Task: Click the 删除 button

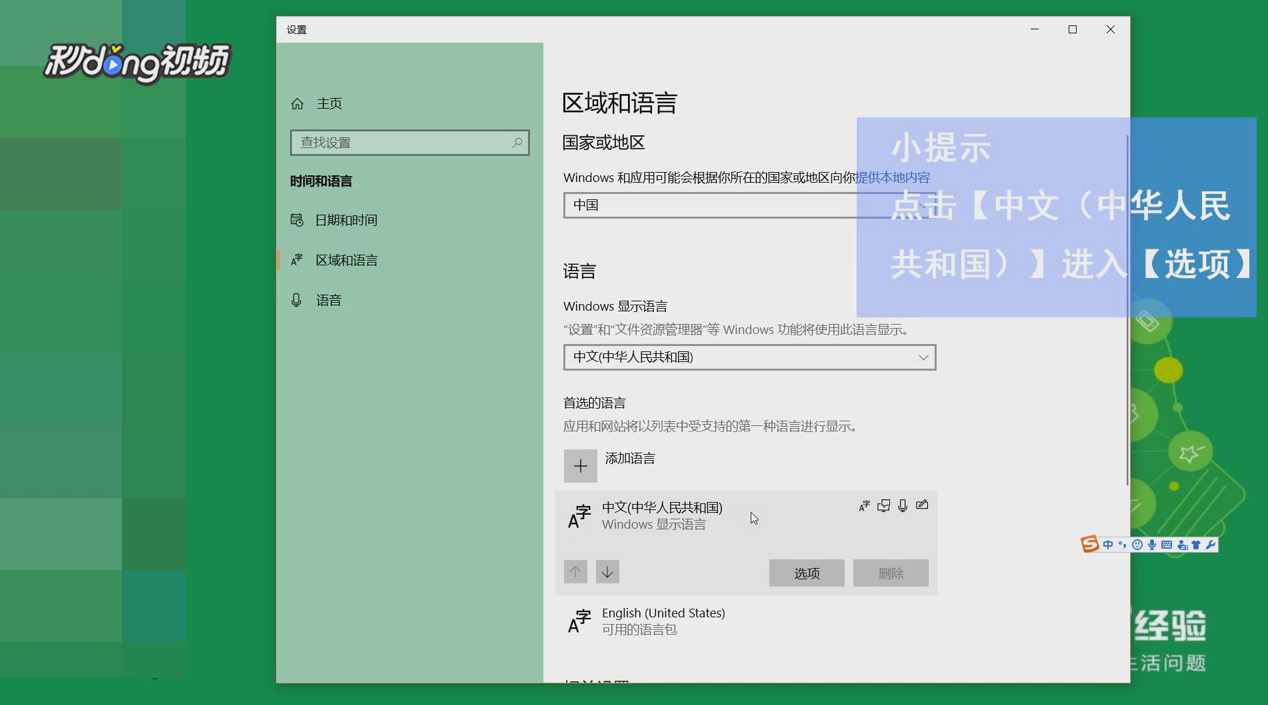Action: click(891, 573)
